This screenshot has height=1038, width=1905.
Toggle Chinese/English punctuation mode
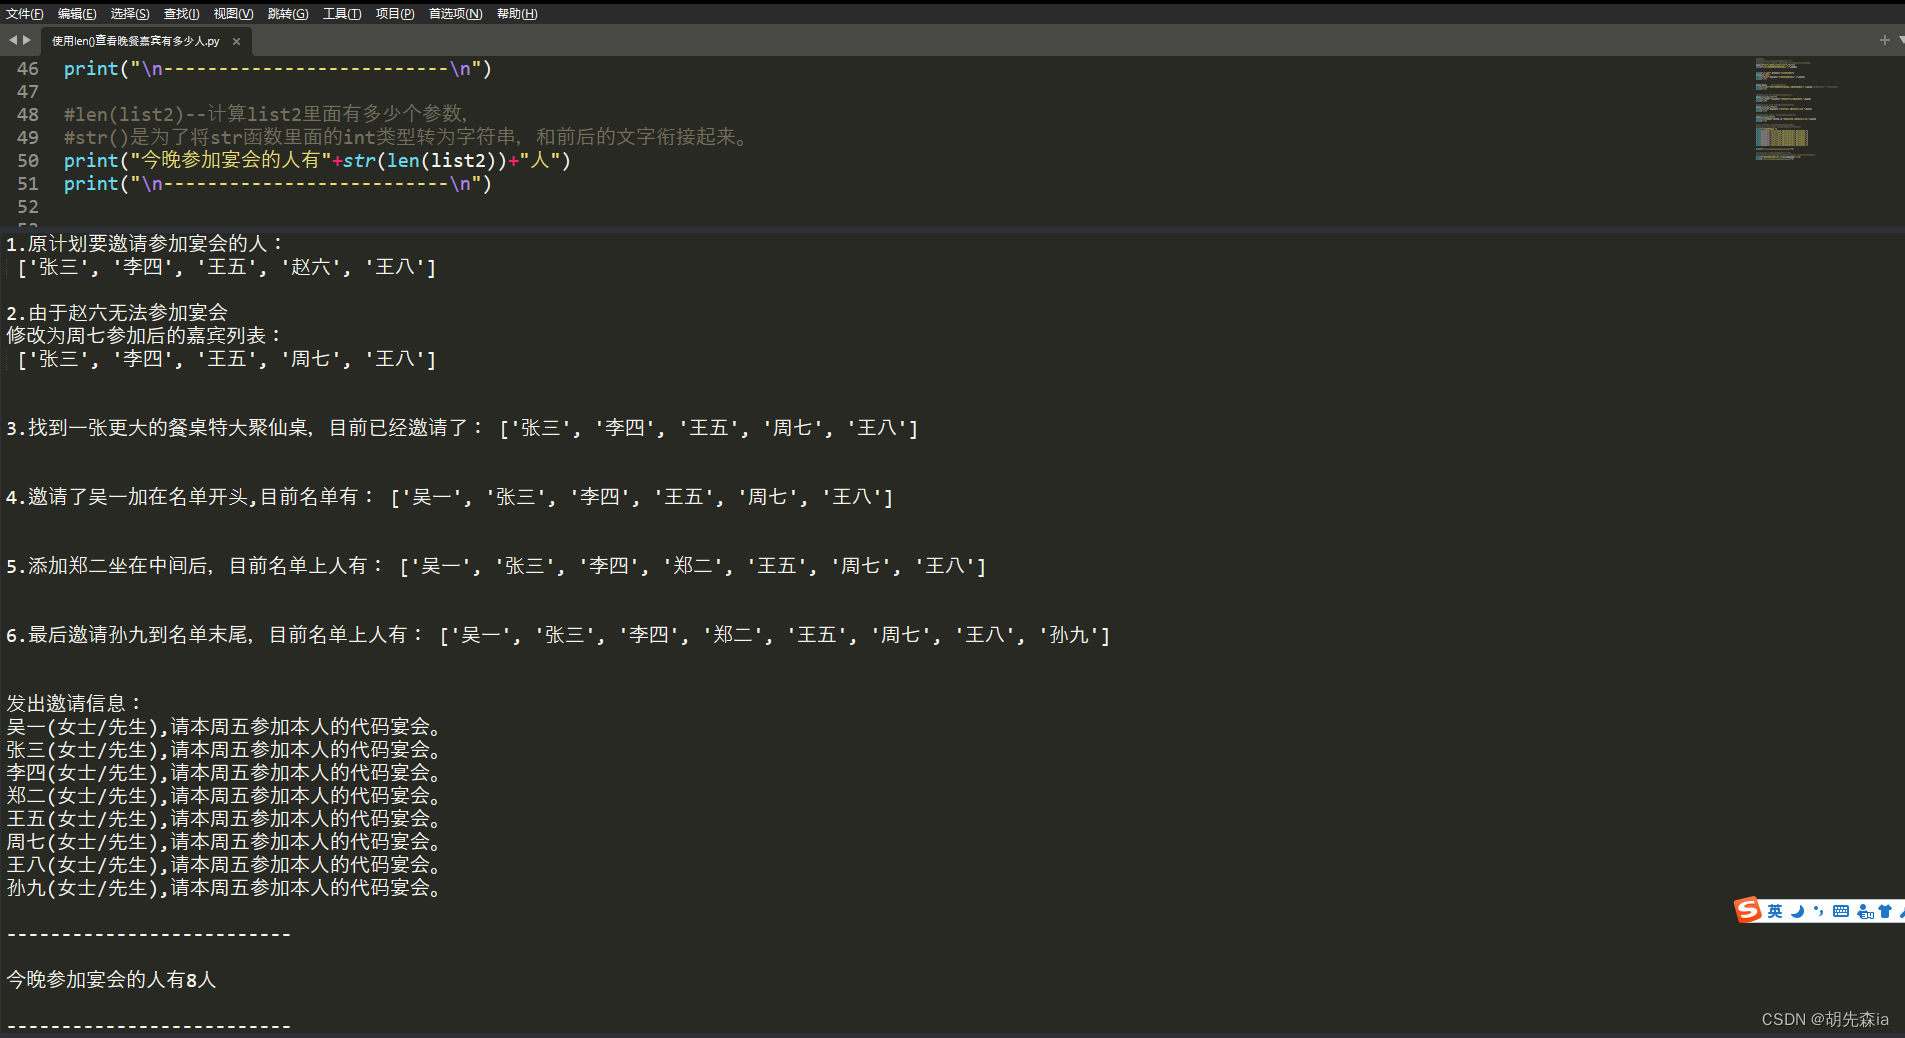click(1819, 911)
